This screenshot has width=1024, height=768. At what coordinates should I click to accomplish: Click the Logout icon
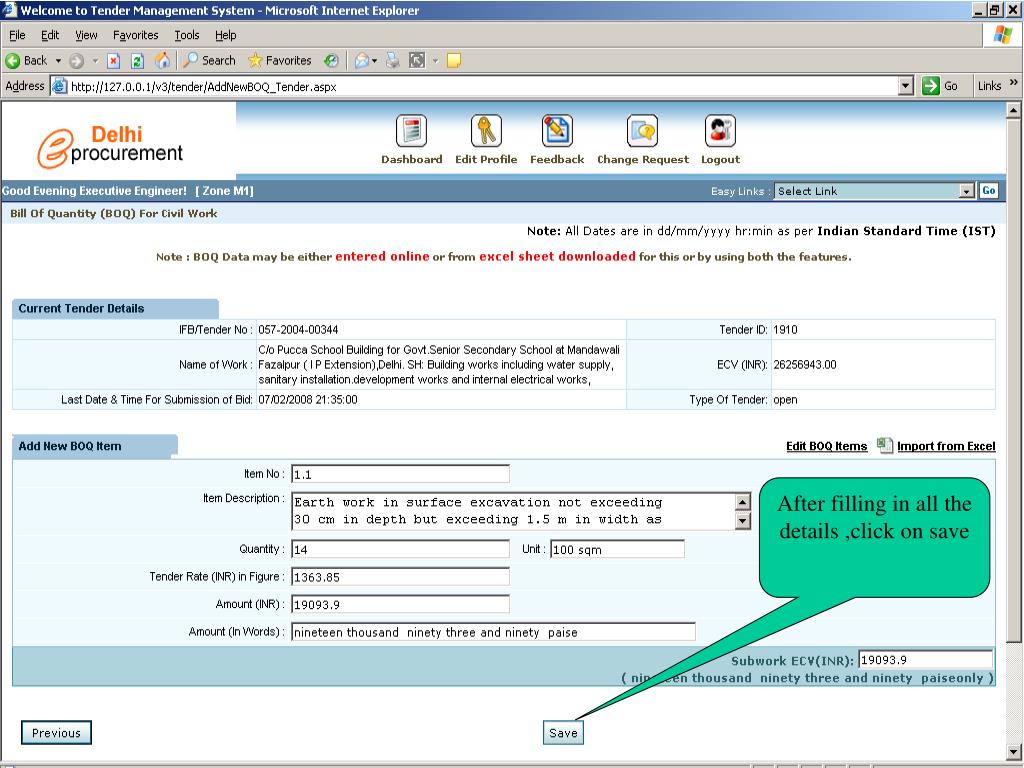(720, 131)
